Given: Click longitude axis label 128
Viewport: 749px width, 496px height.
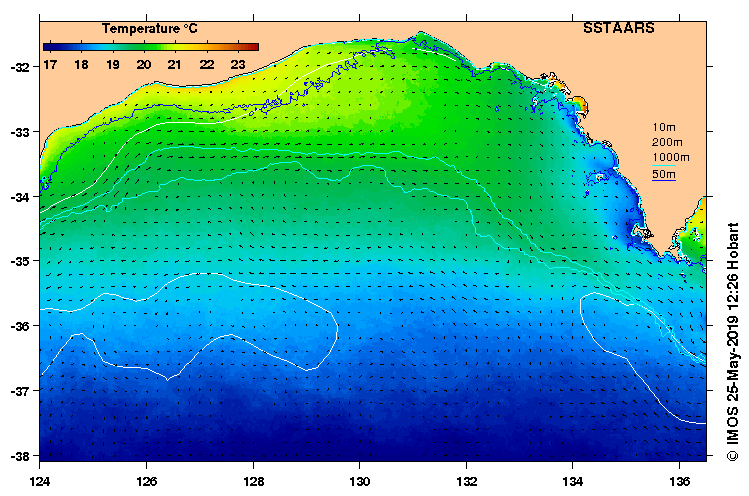Looking at the screenshot, I should [x=253, y=481].
